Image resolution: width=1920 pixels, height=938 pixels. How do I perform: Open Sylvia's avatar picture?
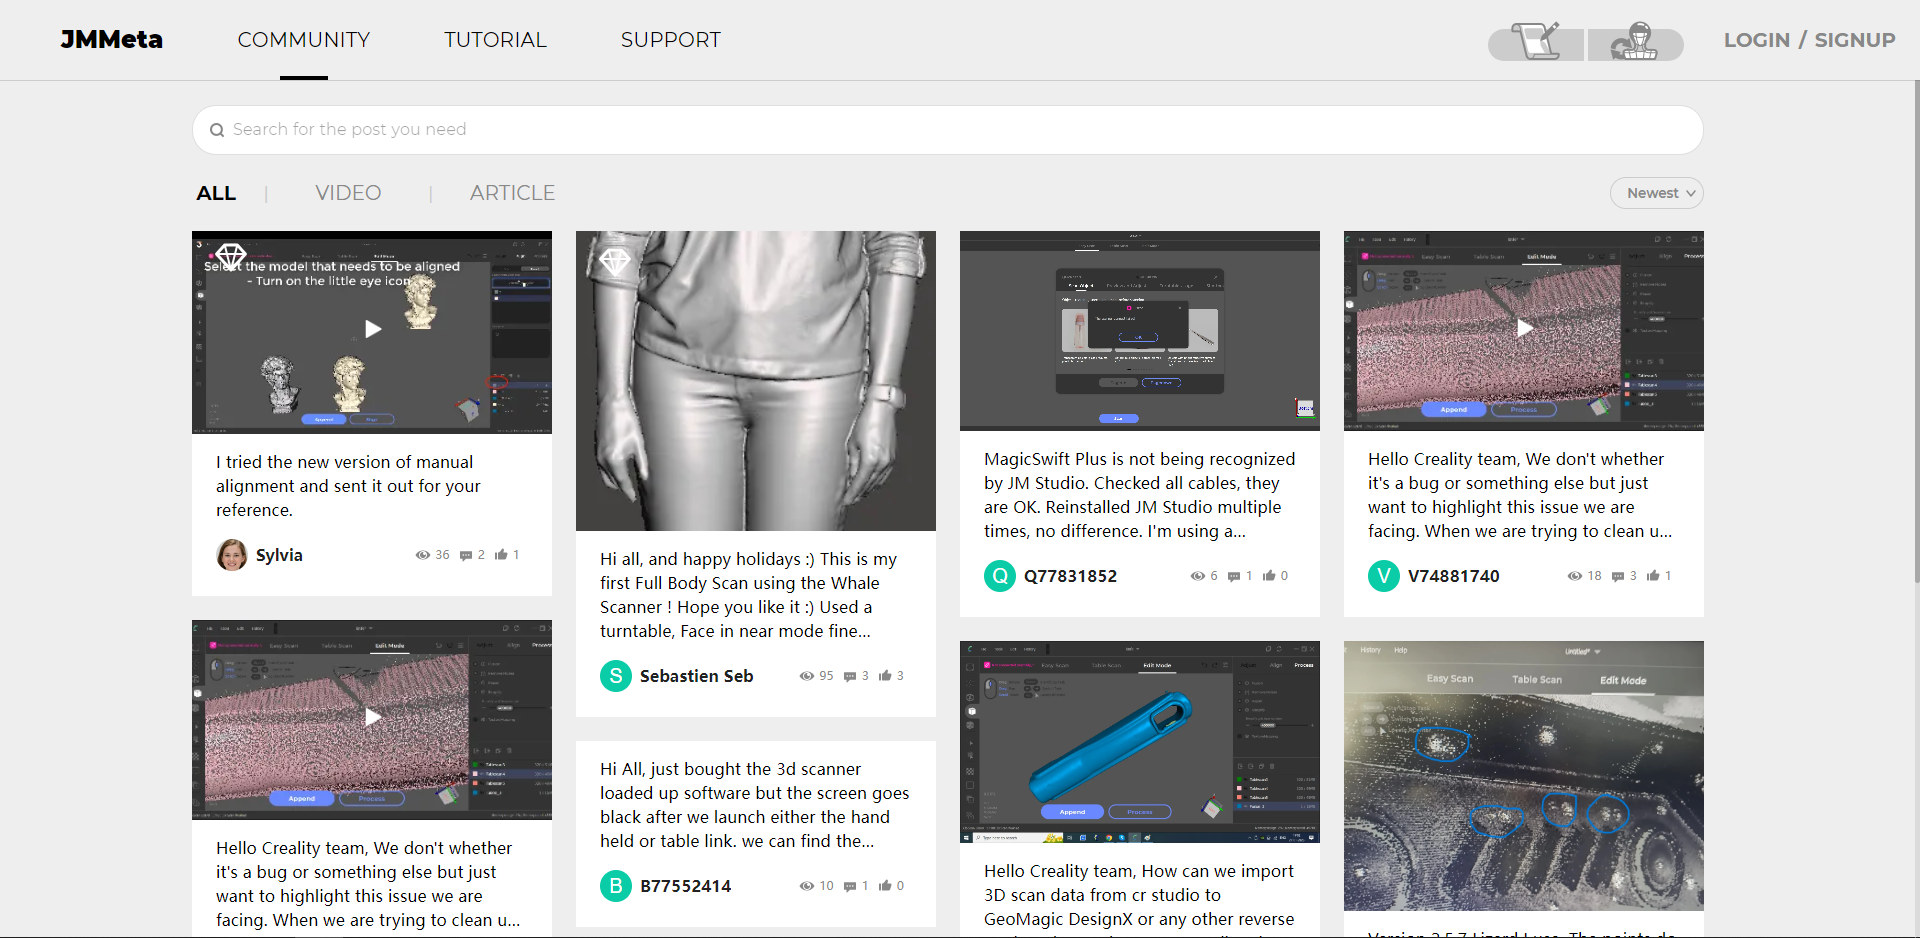tap(232, 555)
